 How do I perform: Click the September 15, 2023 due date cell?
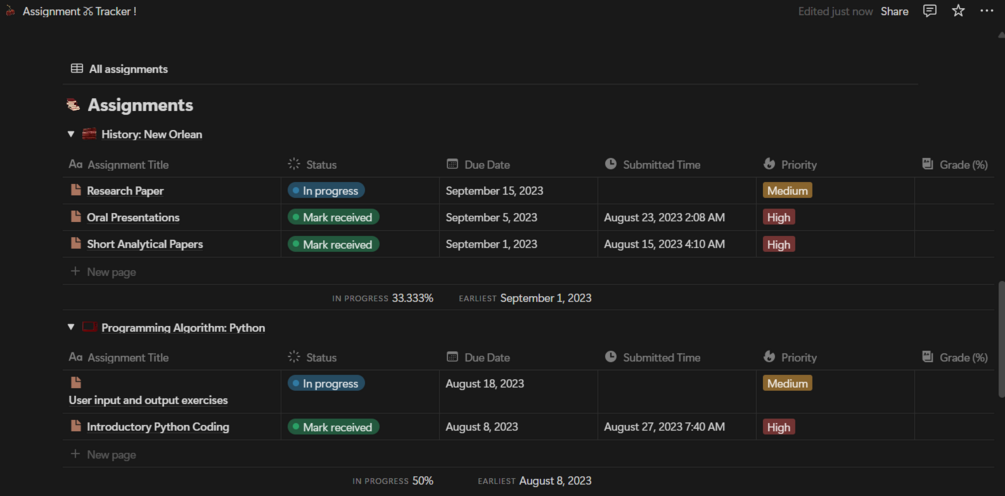point(518,190)
